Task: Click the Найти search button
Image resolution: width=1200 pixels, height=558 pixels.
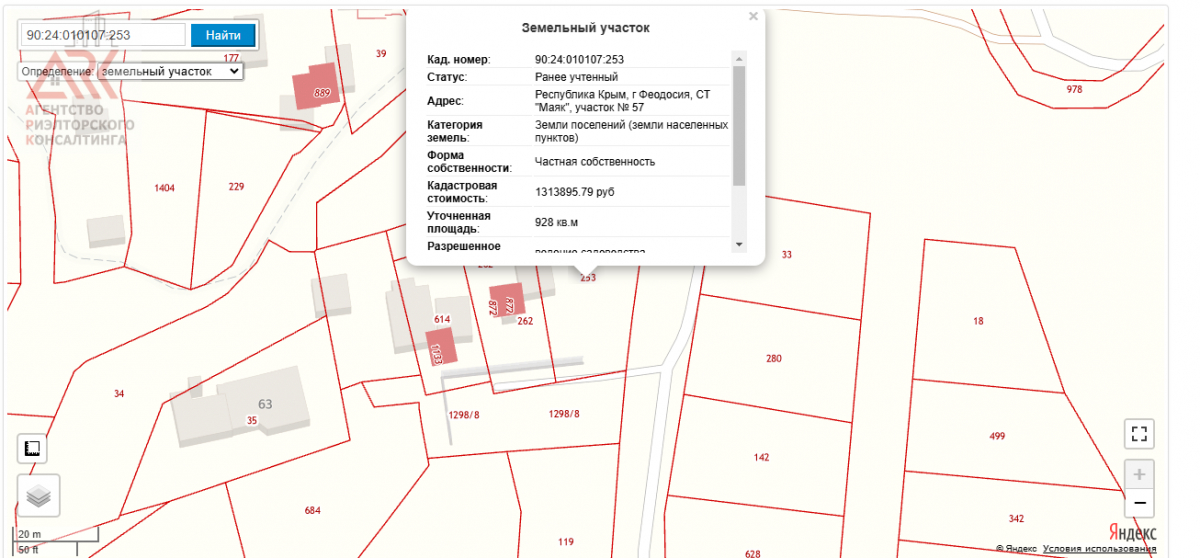Action: [x=223, y=35]
